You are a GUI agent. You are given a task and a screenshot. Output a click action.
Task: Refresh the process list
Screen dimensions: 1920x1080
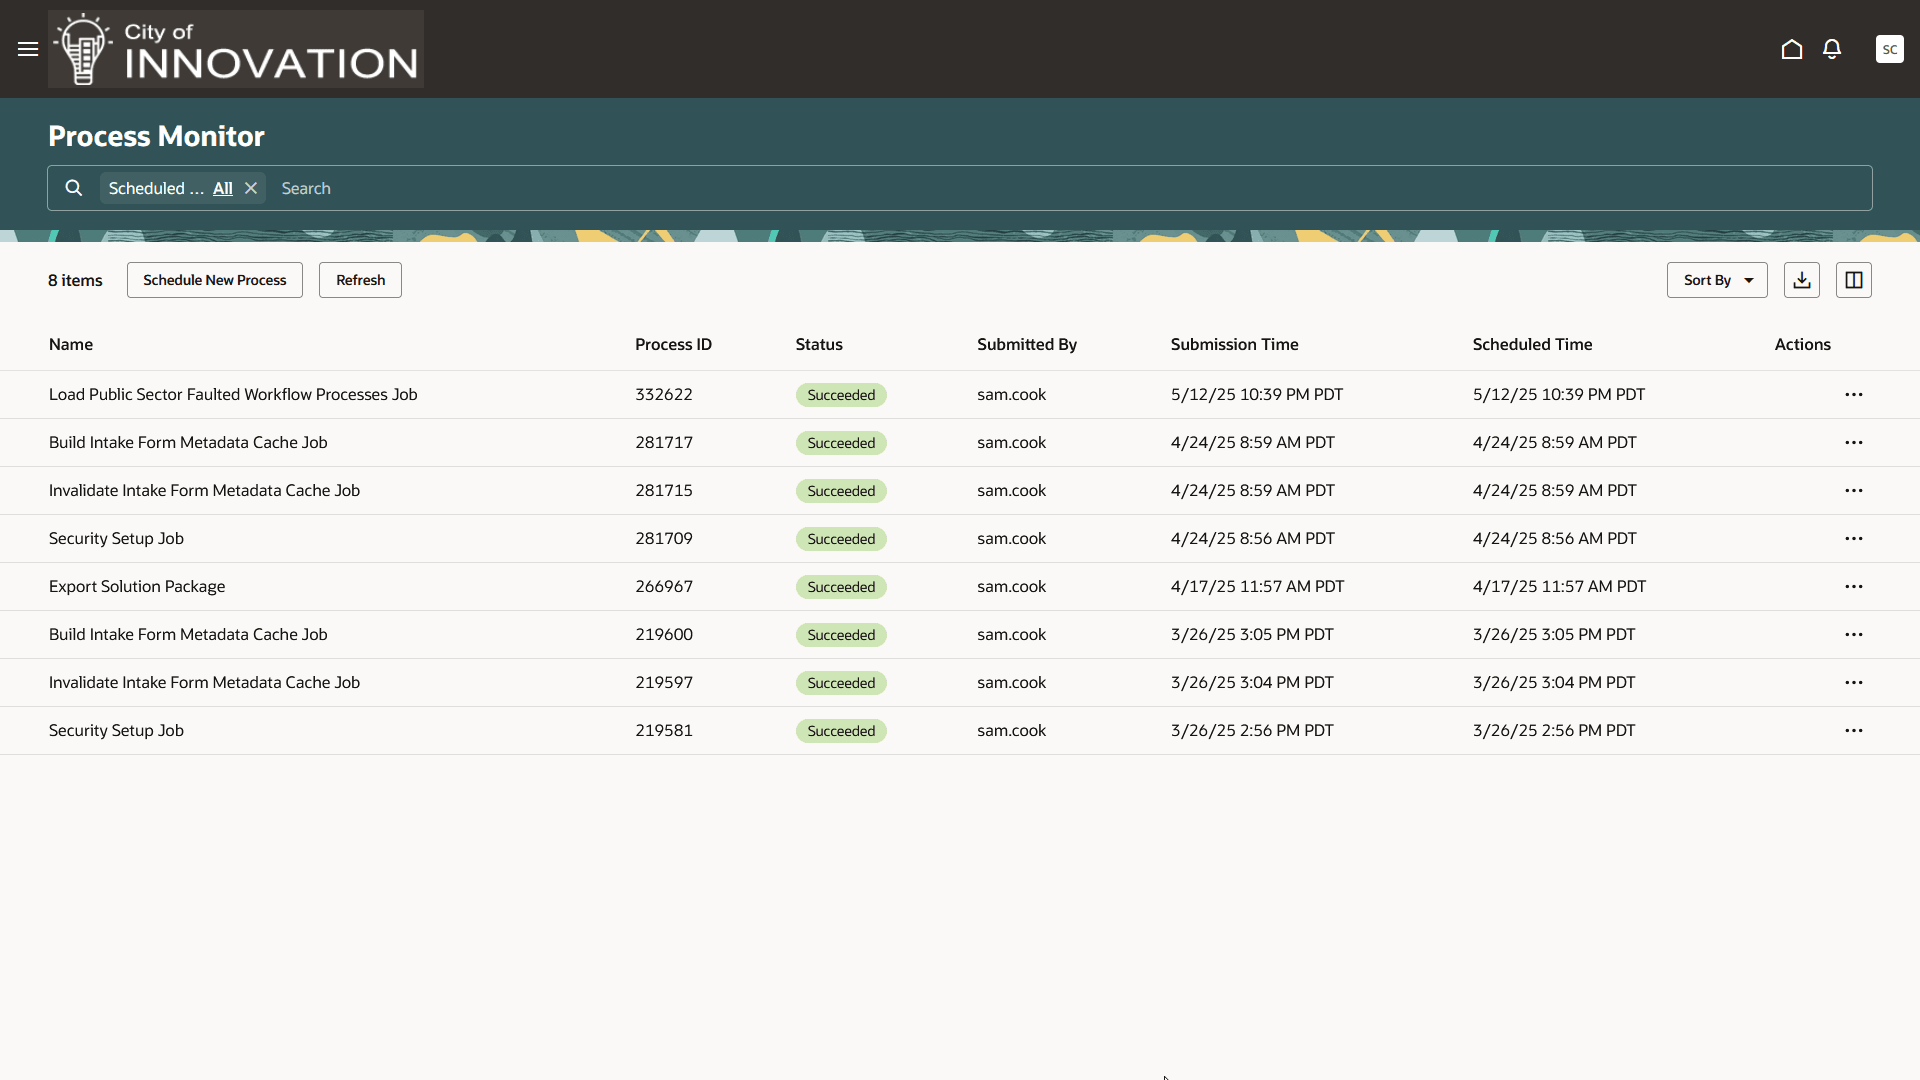pyautogui.click(x=360, y=280)
